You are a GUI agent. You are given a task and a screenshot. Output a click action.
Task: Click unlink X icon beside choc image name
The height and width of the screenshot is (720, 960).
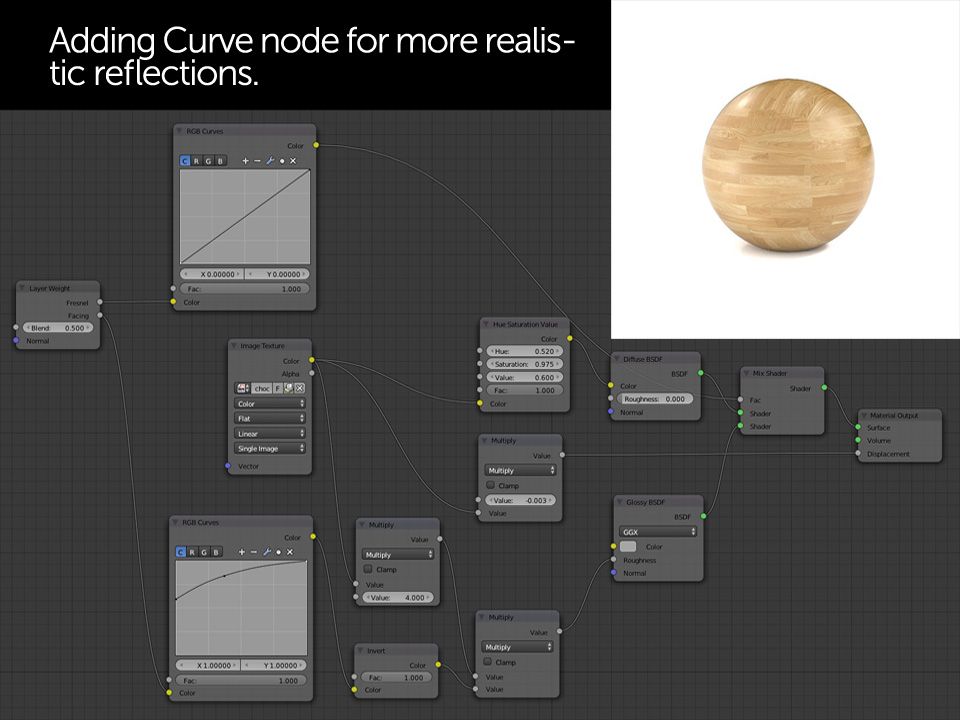point(299,388)
